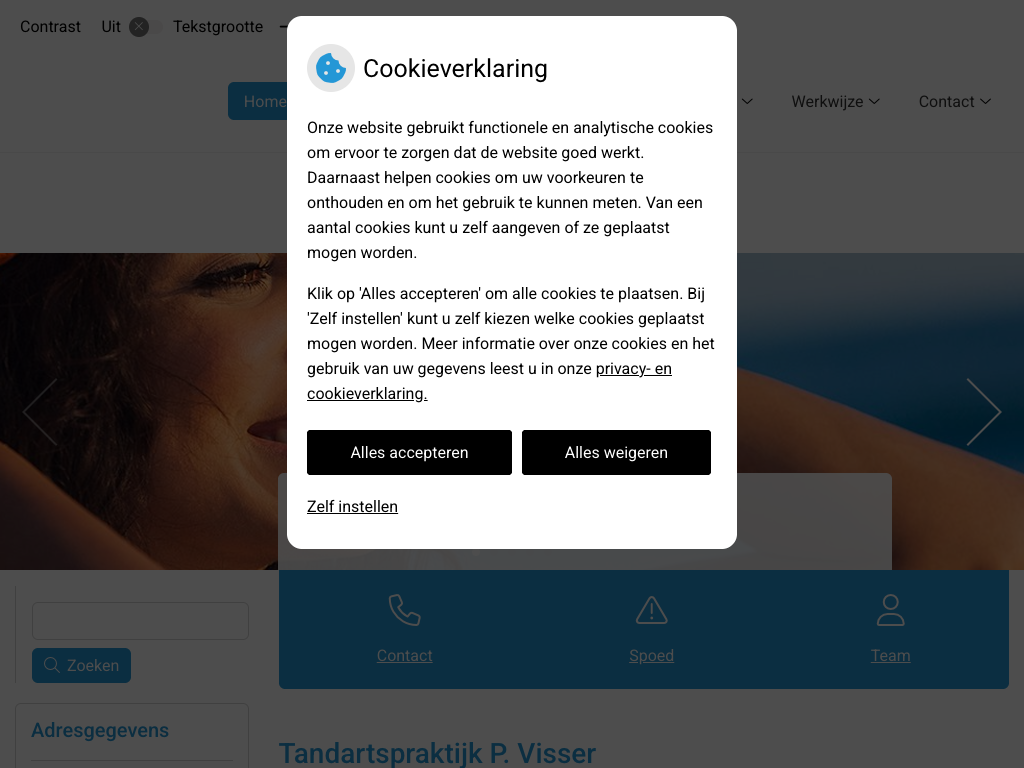Open the Spoed quick link
Viewport: 1024px width, 768px height.
click(x=651, y=655)
